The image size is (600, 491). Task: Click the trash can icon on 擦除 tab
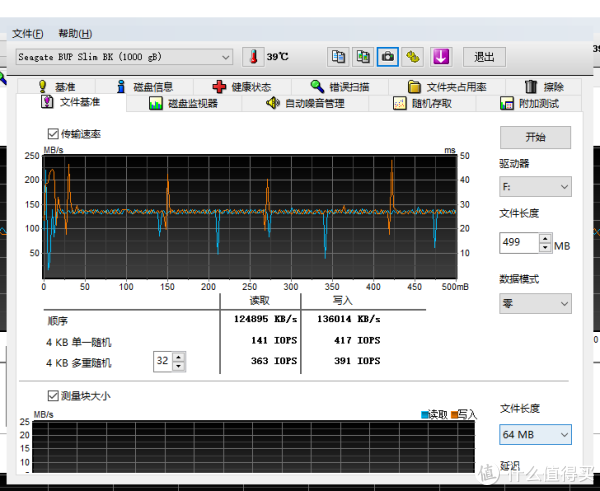click(x=531, y=86)
